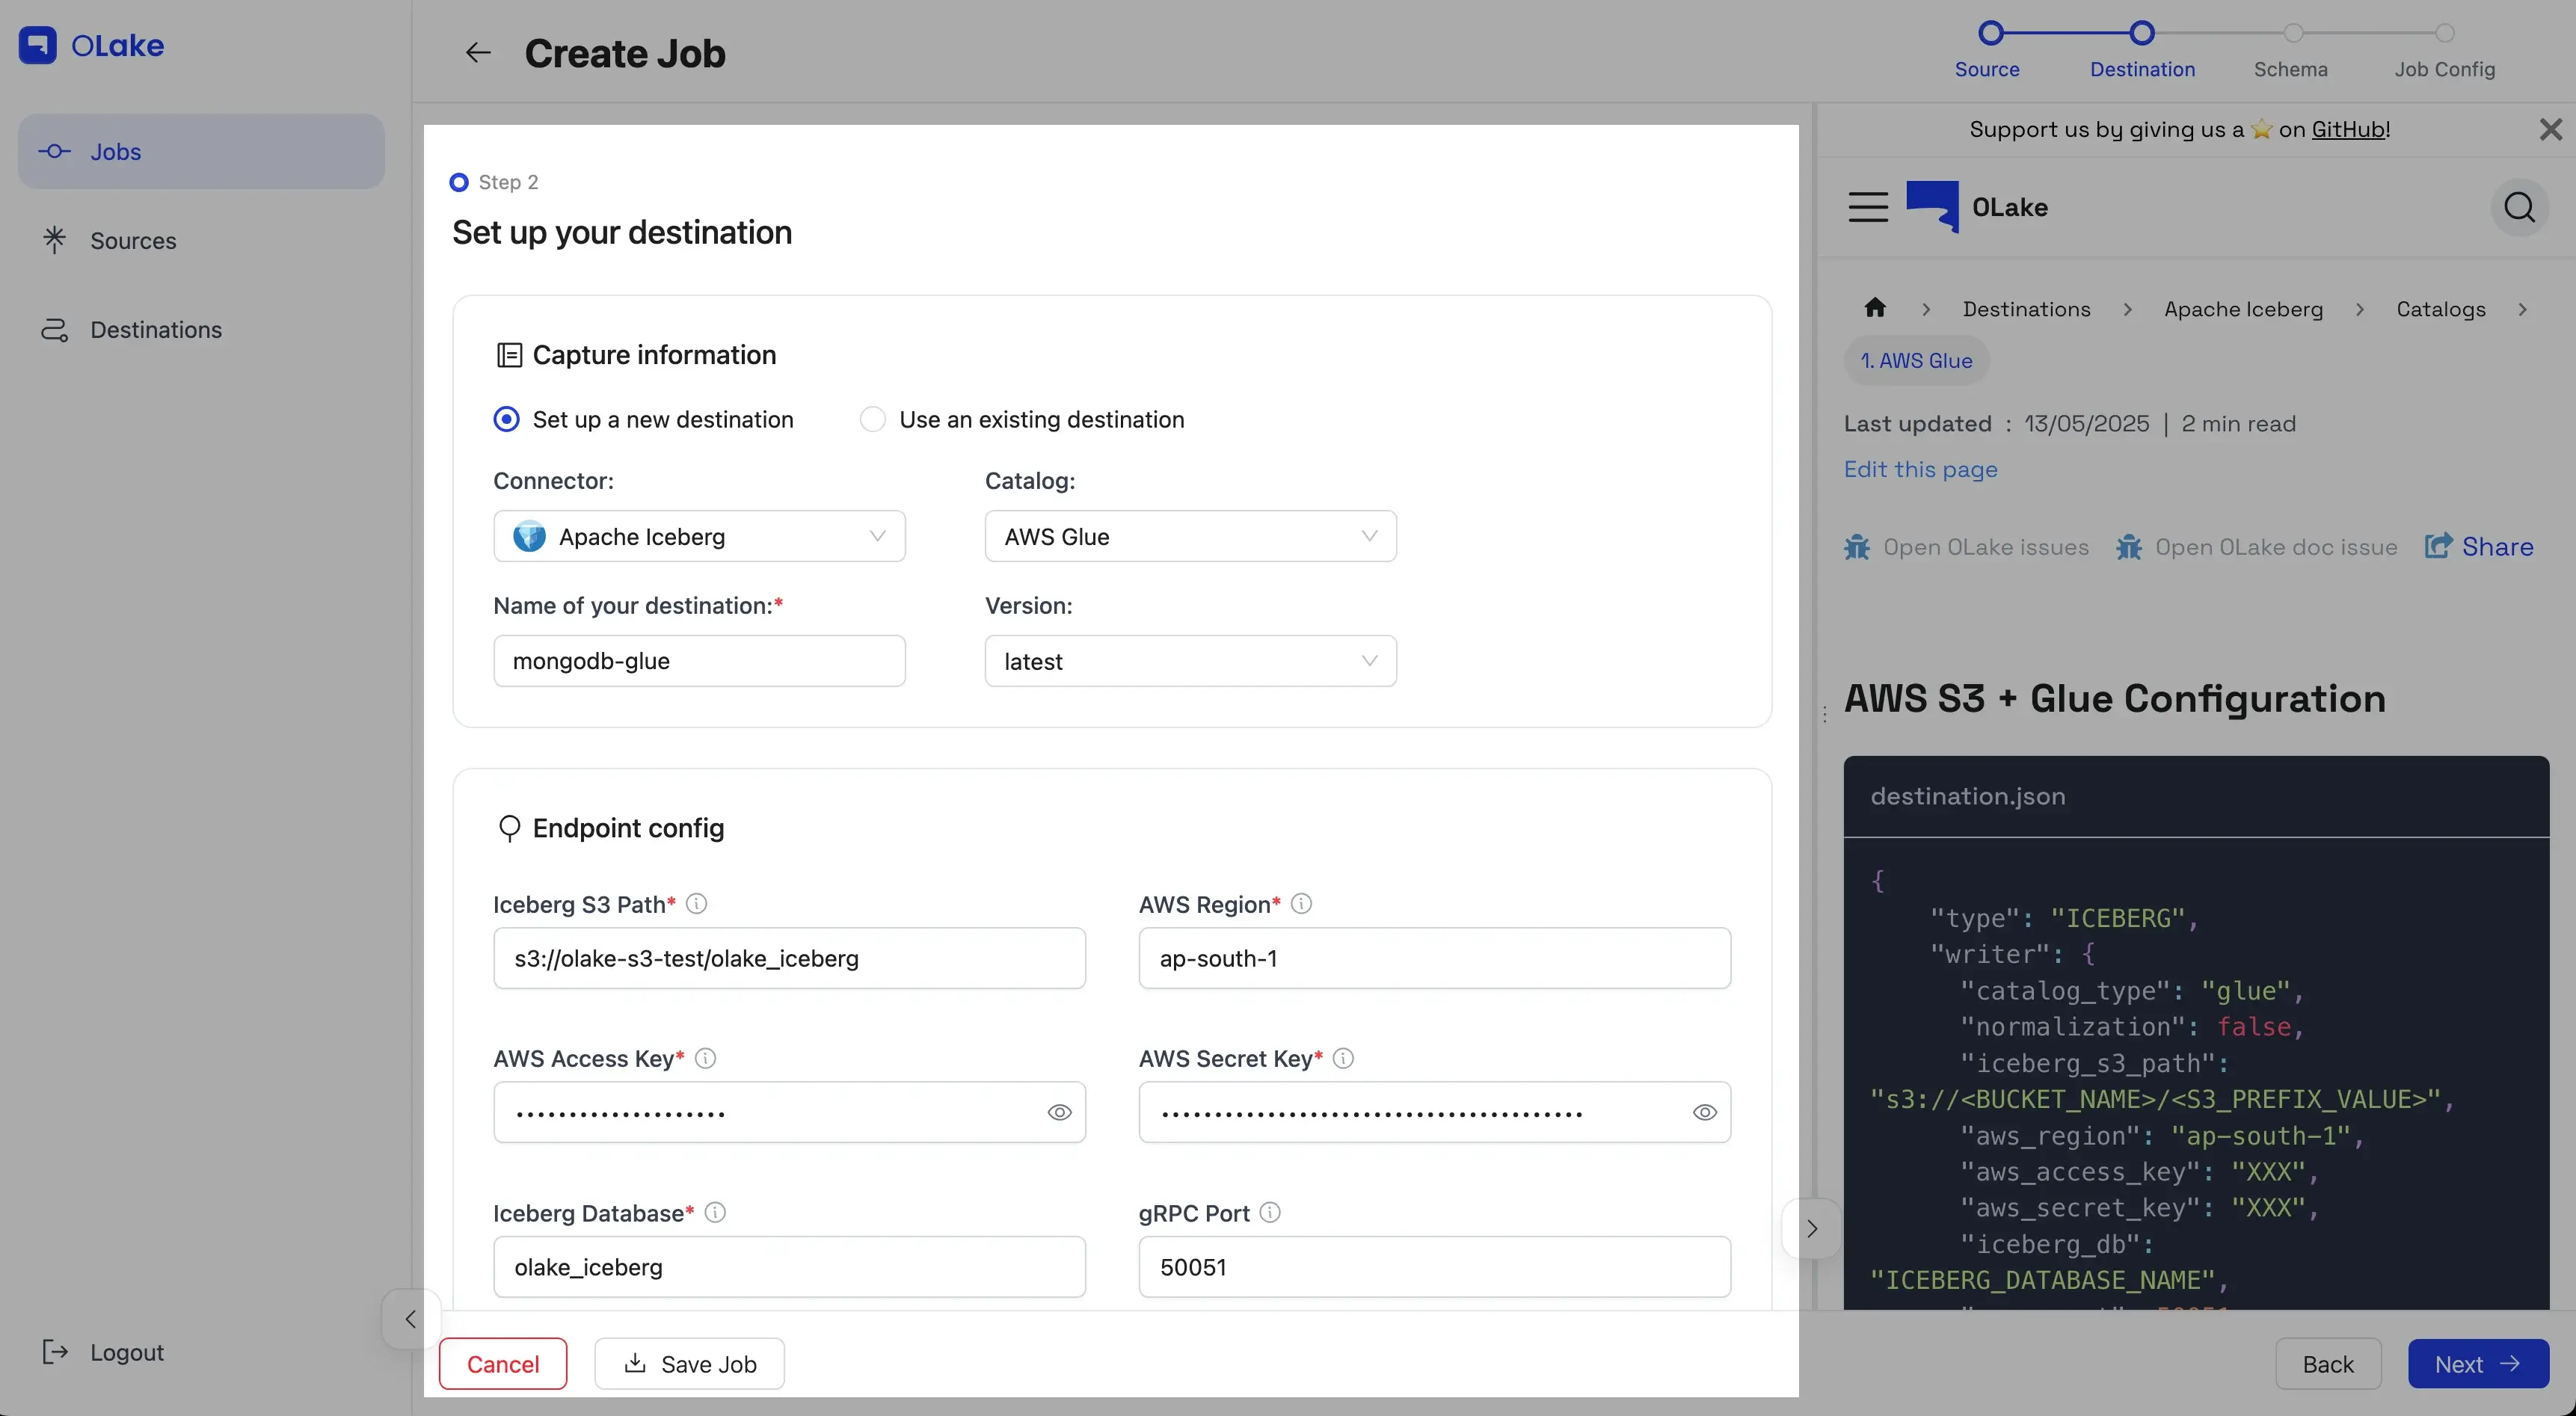Click info icon next to Iceberg S3 Path
Screen dimensions: 2576x1416
[x=697, y=904]
